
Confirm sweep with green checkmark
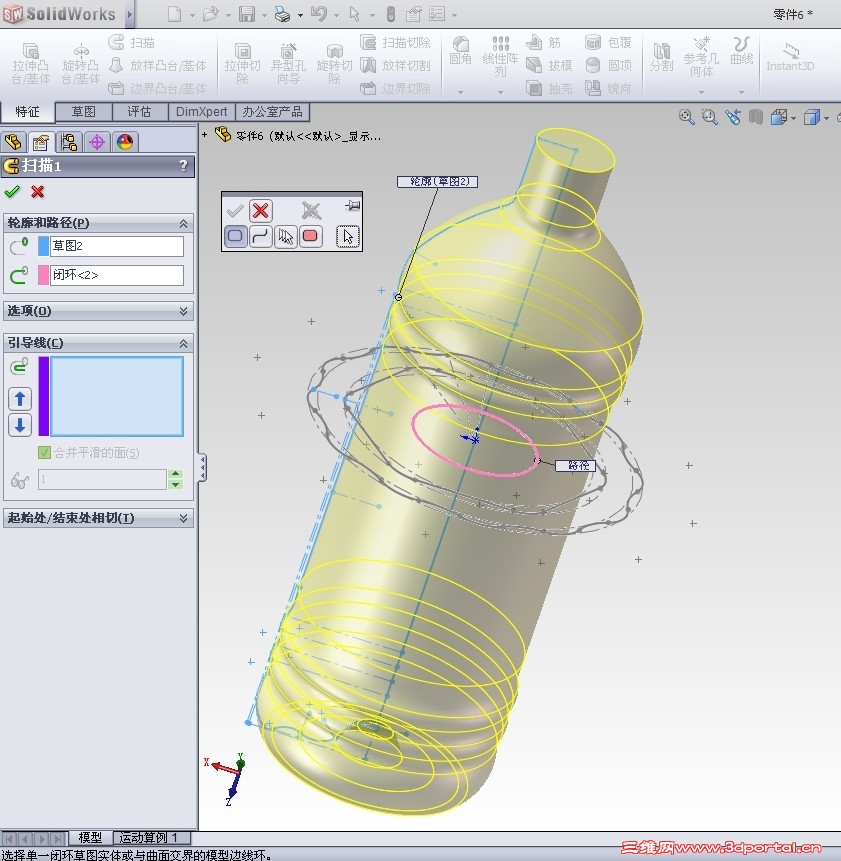point(12,192)
